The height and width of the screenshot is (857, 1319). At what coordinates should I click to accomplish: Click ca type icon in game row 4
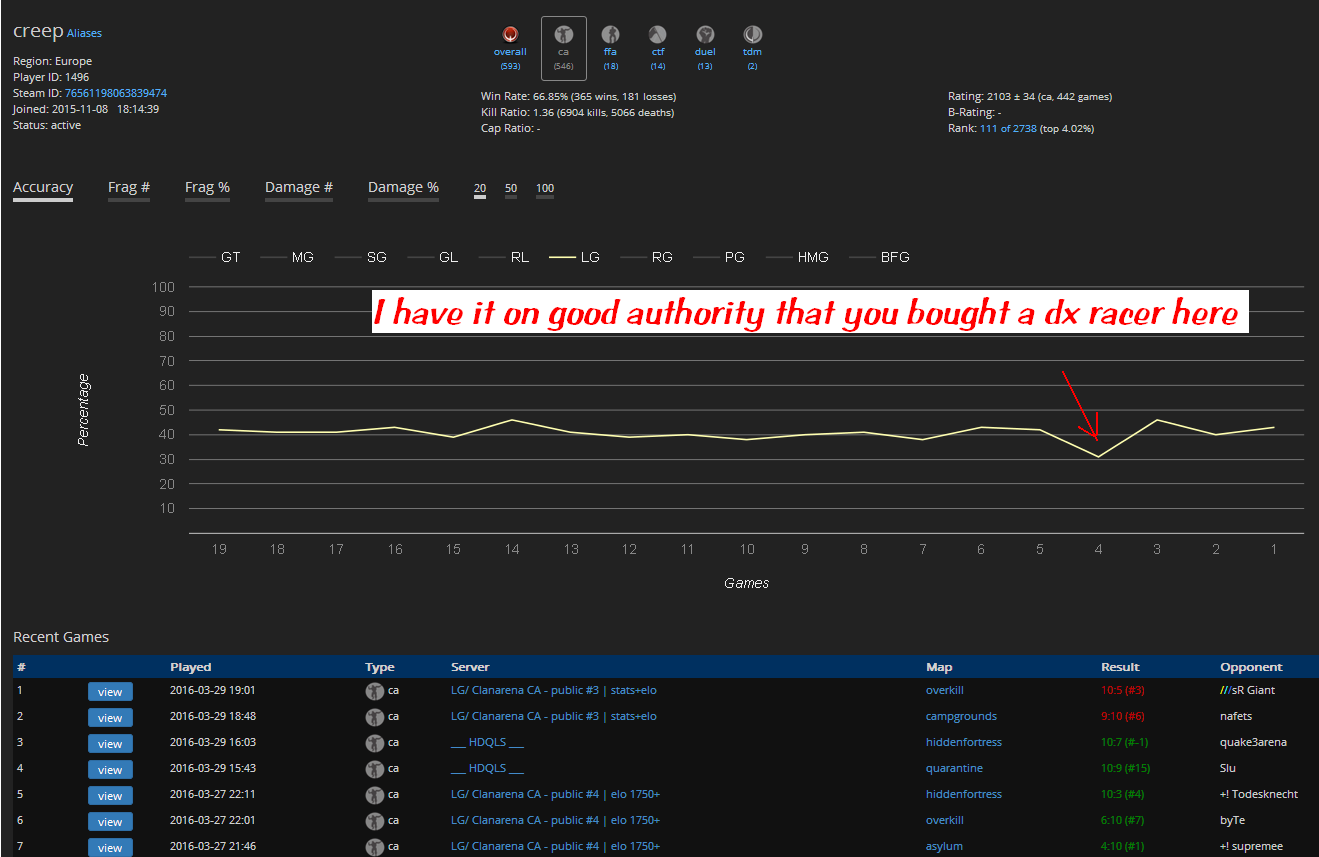tap(375, 769)
